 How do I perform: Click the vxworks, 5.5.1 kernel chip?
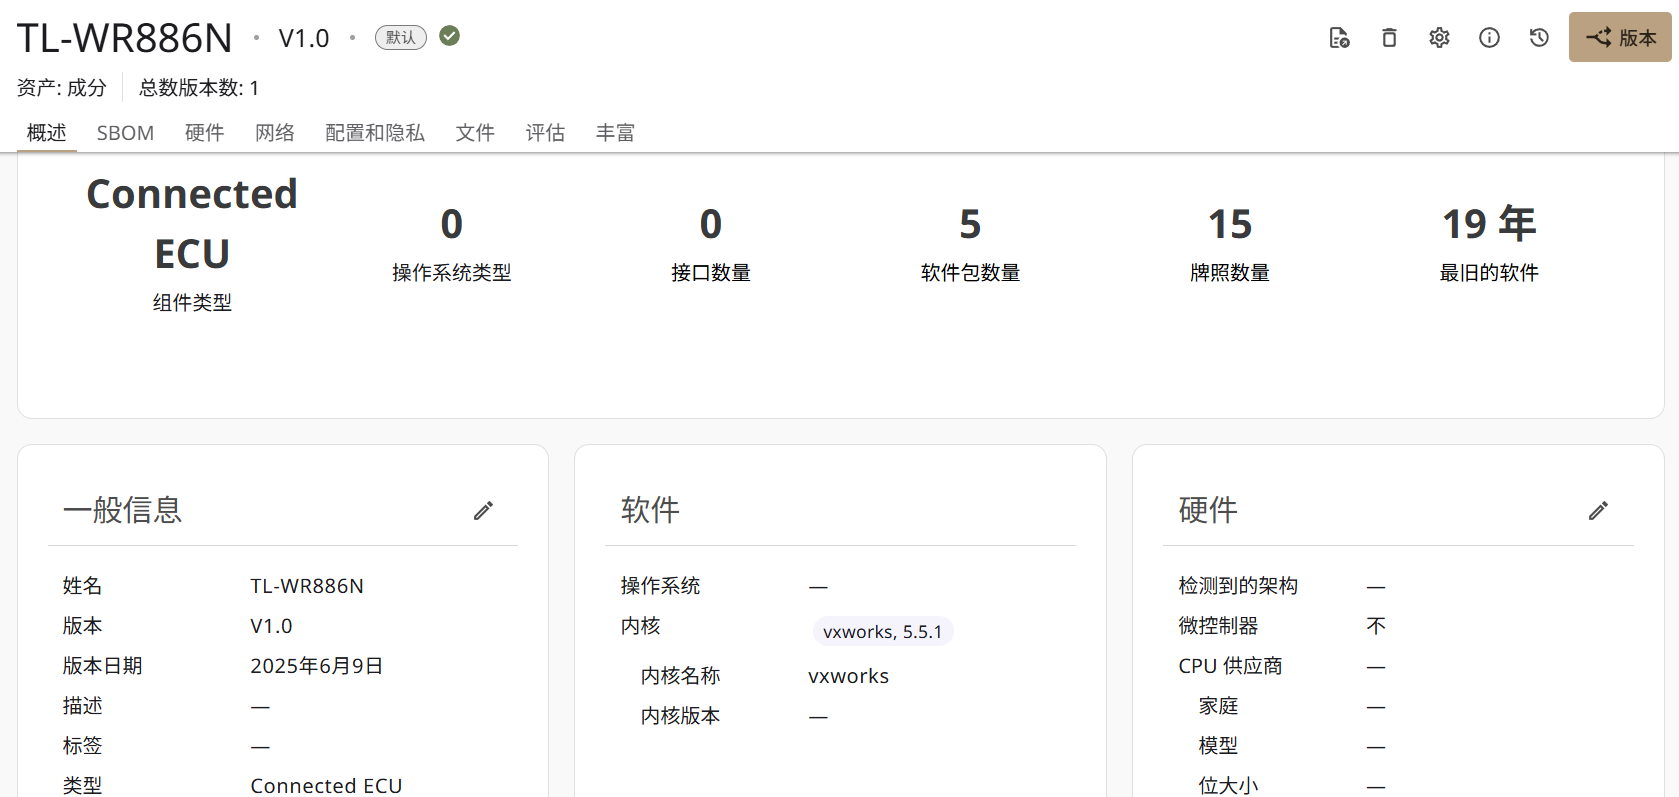coord(882,632)
